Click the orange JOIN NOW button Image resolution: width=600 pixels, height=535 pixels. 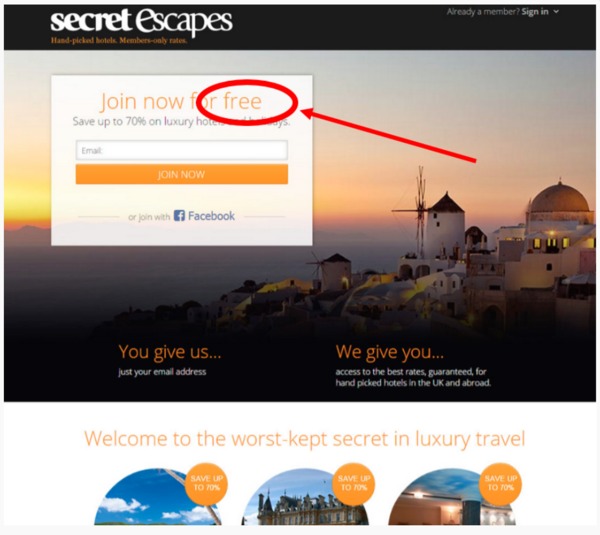(182, 174)
